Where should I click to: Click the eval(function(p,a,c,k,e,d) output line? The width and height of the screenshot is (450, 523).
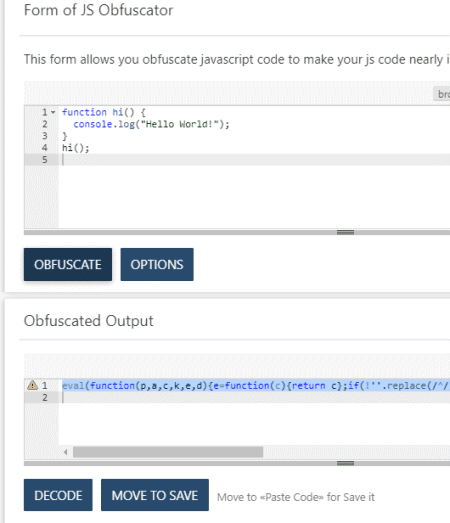[256, 386]
